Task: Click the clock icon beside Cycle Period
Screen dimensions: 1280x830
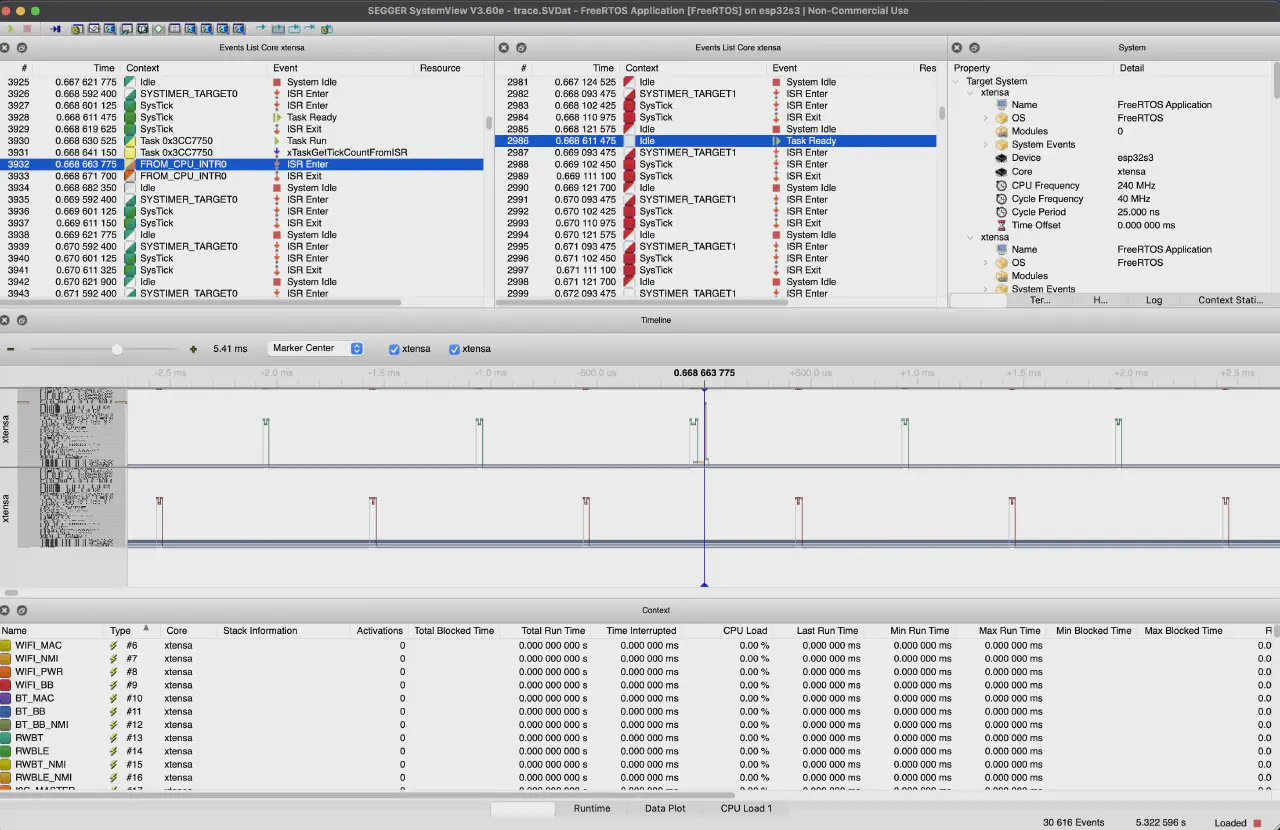Action: pyautogui.click(x=1002, y=212)
